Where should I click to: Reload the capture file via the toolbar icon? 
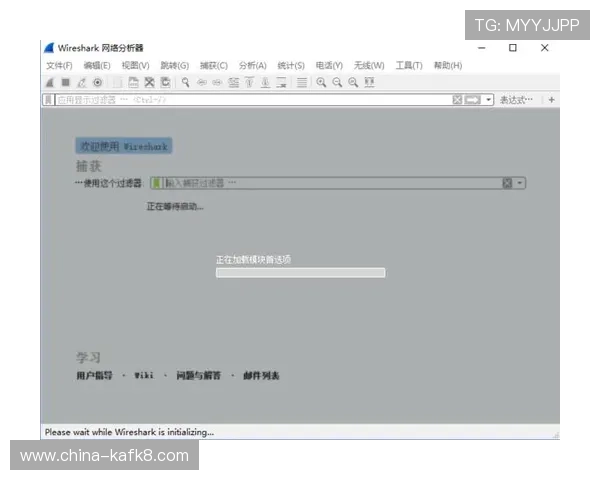pyautogui.click(x=165, y=82)
